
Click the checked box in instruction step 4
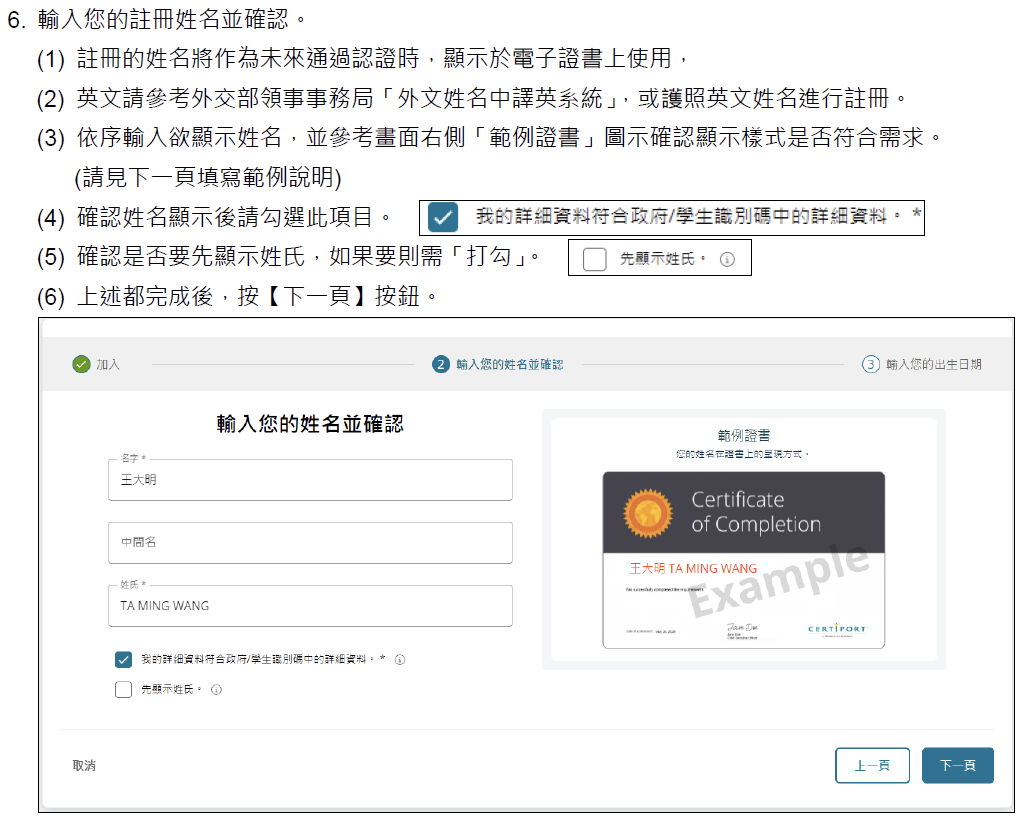pos(443,217)
